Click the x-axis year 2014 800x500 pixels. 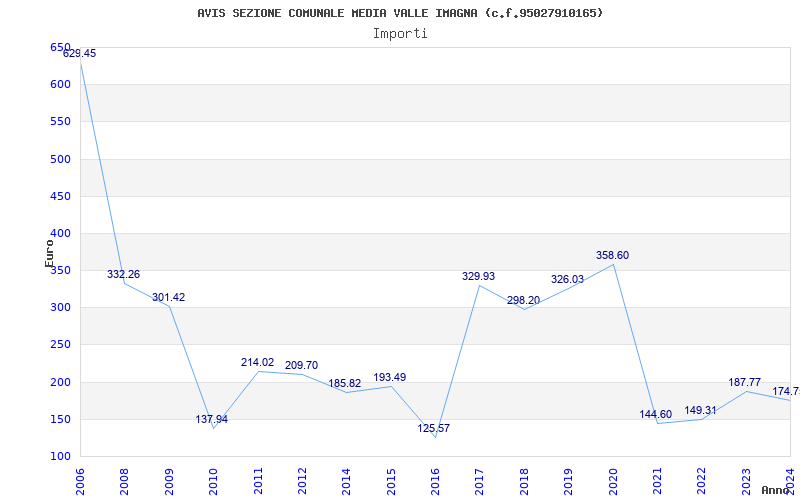pos(346,481)
